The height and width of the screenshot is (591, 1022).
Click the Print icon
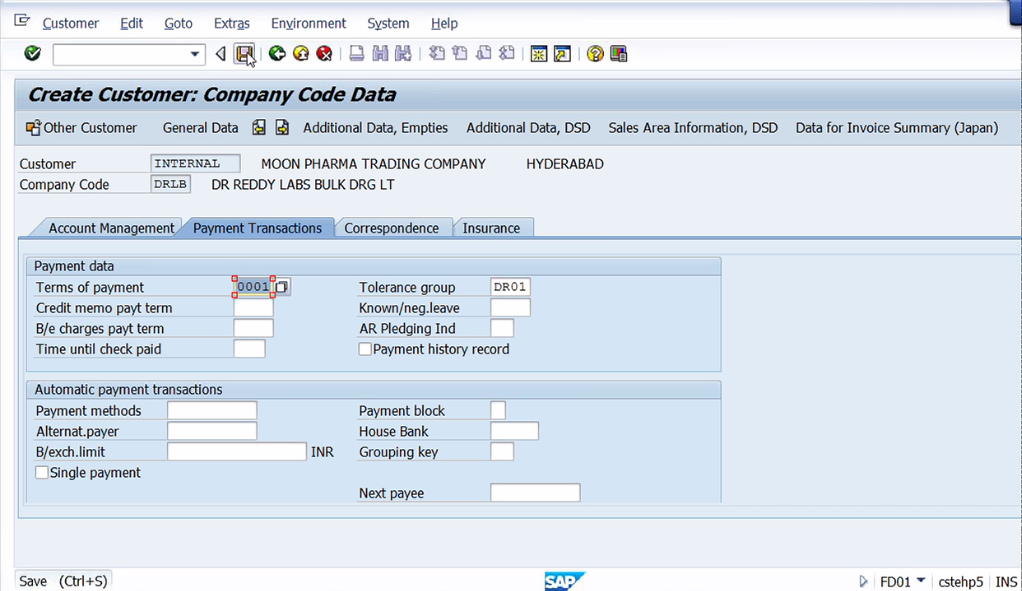356,53
